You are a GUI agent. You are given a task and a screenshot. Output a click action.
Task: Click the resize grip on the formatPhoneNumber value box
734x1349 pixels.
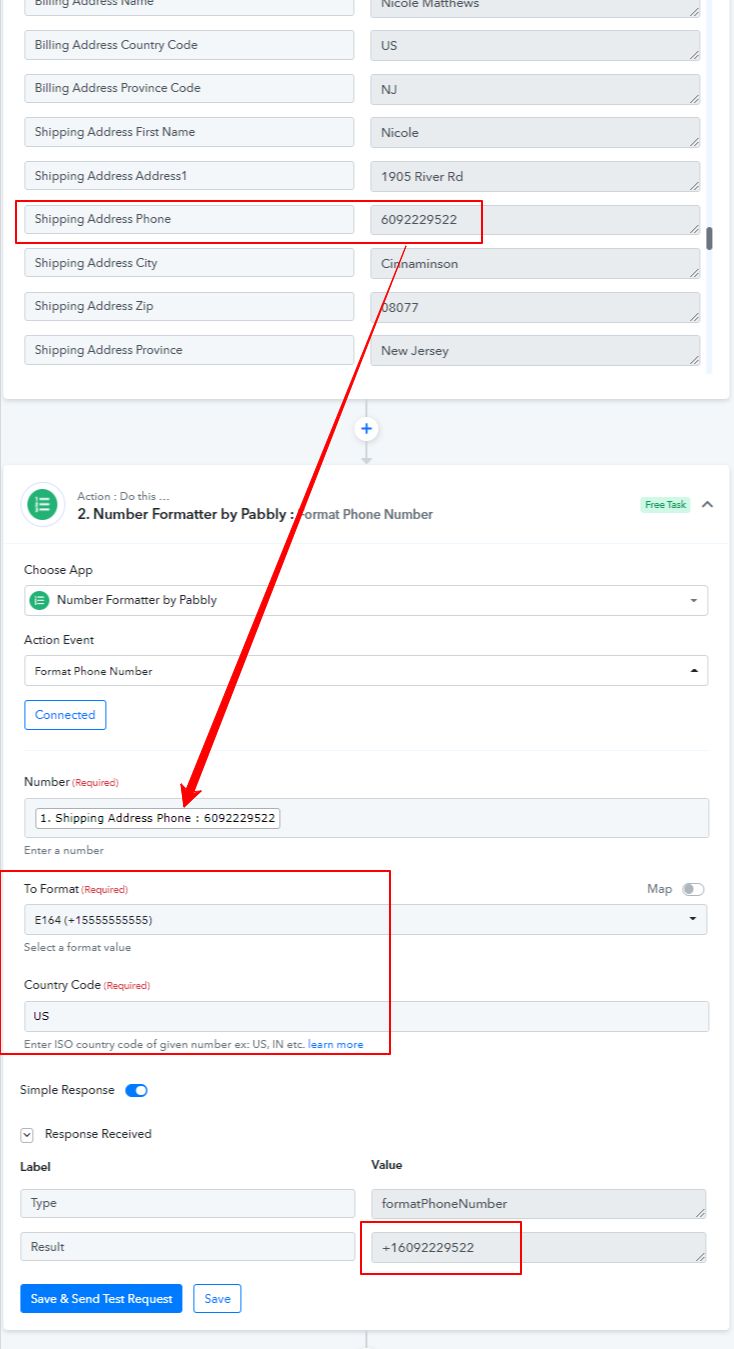[x=699, y=1211]
